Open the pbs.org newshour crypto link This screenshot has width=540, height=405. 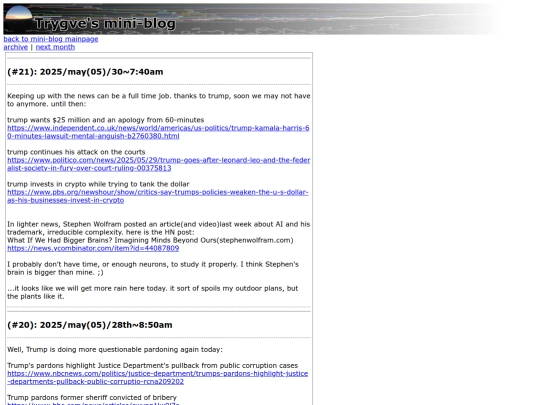click(158, 196)
